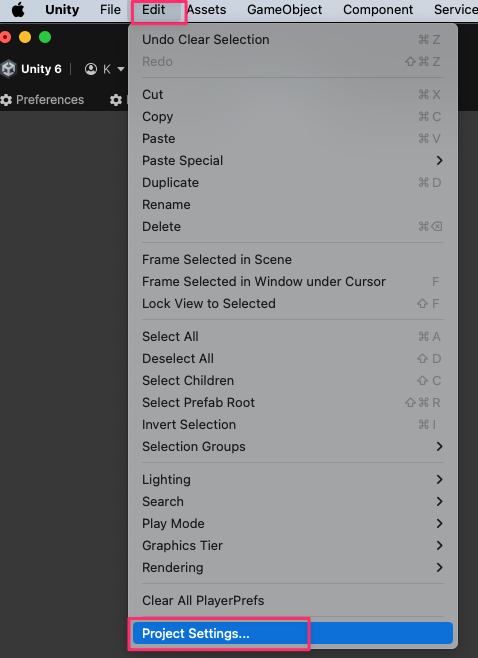
Task: Open the account profile icon
Action: pyautogui.click(x=91, y=69)
